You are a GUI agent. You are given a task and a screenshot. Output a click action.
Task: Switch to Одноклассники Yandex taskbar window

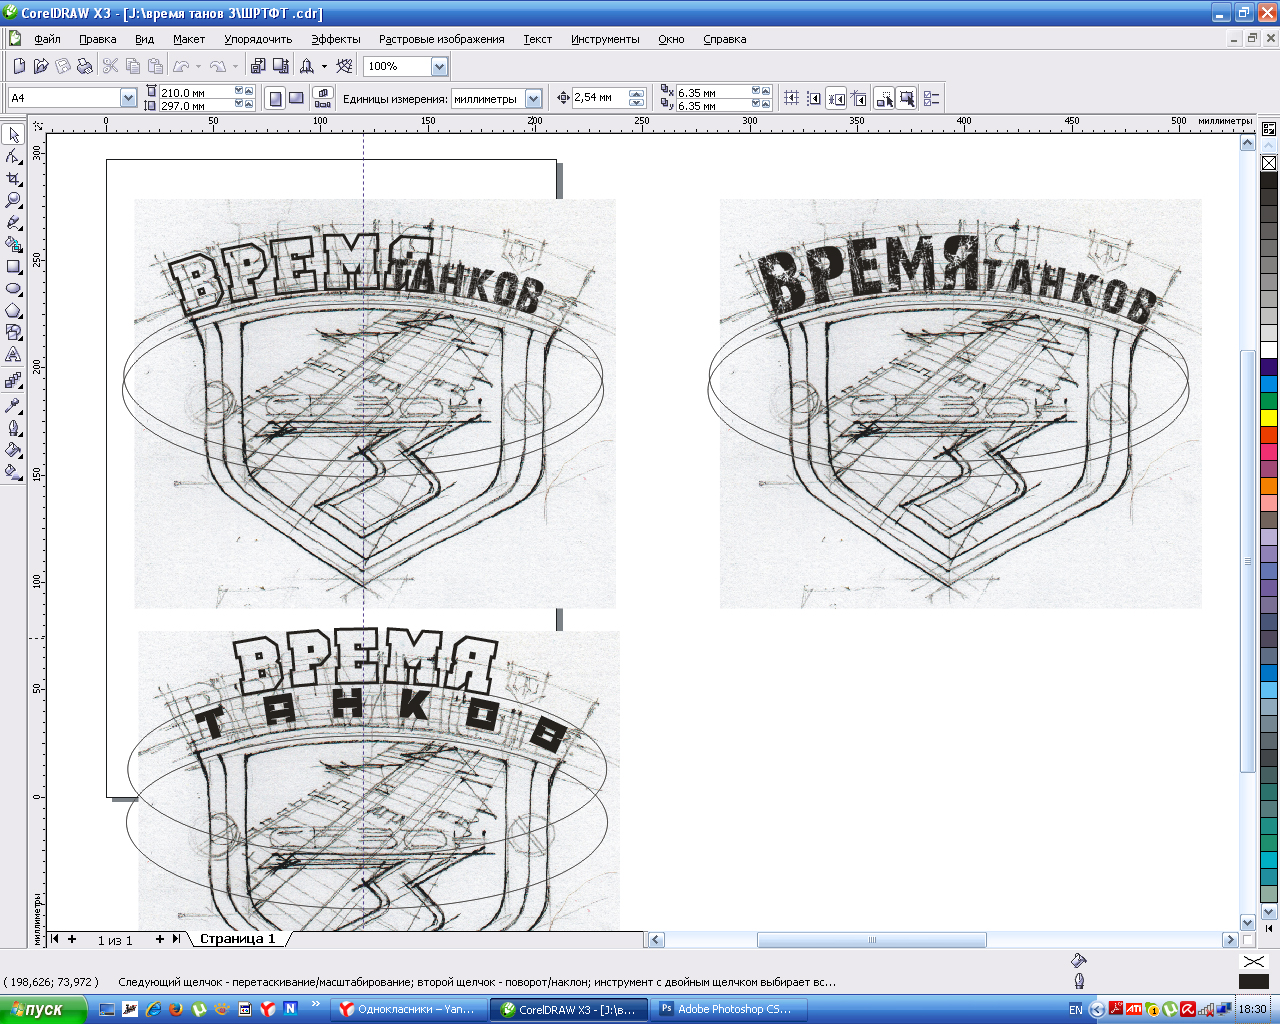pos(410,1009)
